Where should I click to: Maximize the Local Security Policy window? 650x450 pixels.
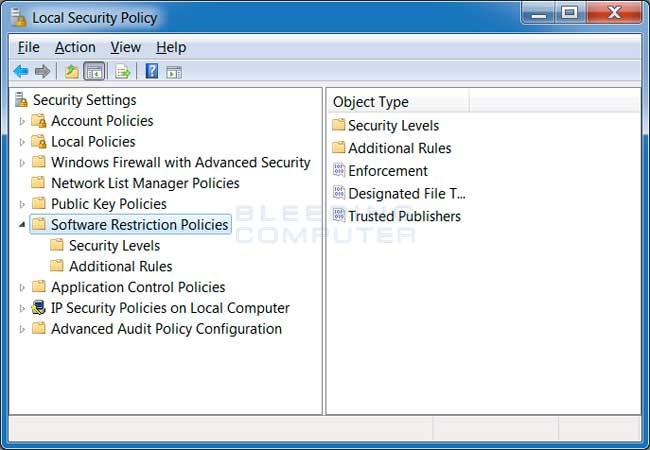tap(570, 13)
